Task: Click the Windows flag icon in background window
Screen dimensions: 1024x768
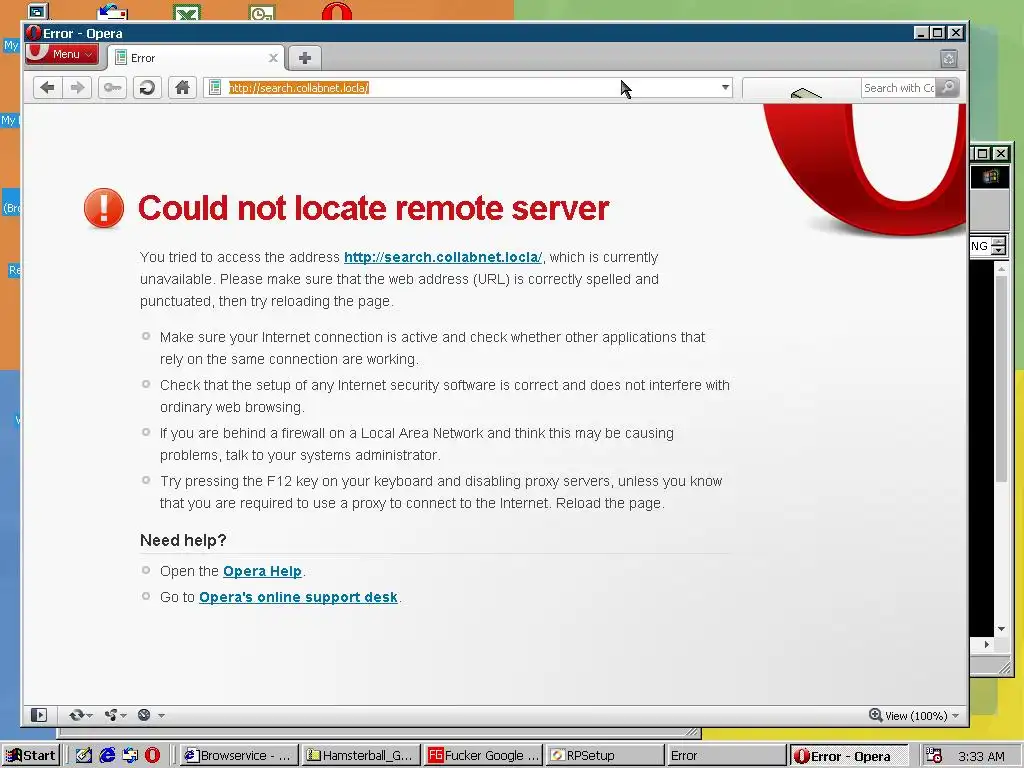Action: (x=990, y=177)
